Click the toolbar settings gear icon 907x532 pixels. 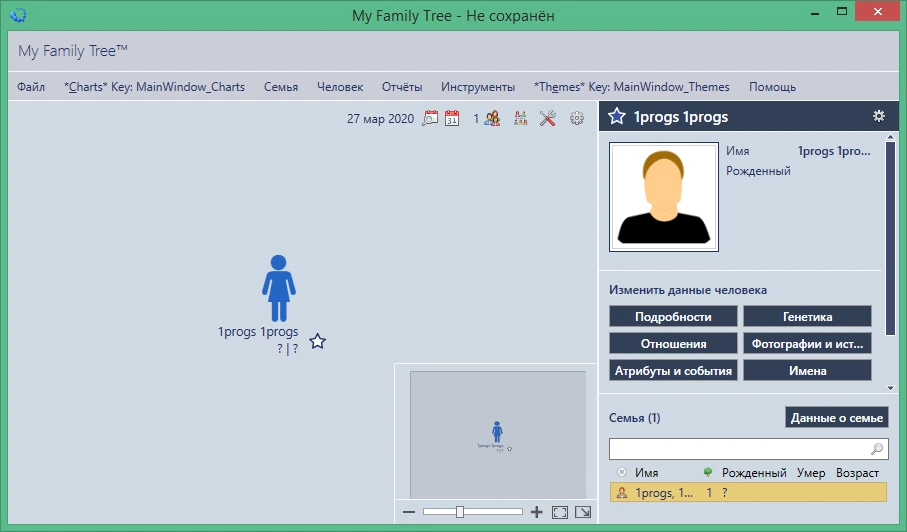point(577,119)
